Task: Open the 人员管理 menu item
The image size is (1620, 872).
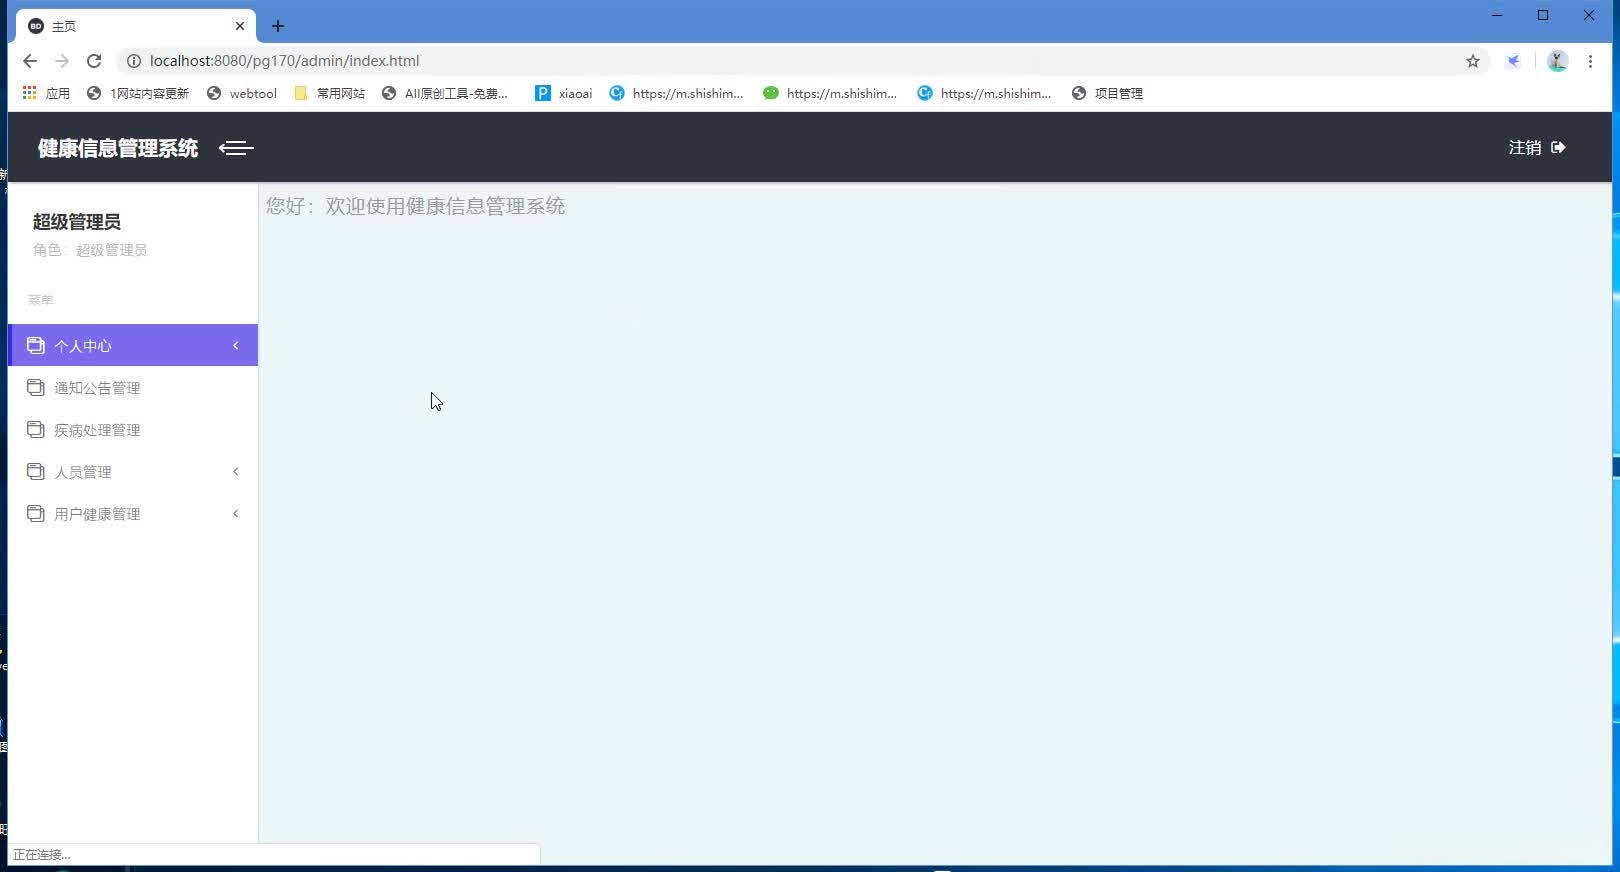Action: point(133,472)
